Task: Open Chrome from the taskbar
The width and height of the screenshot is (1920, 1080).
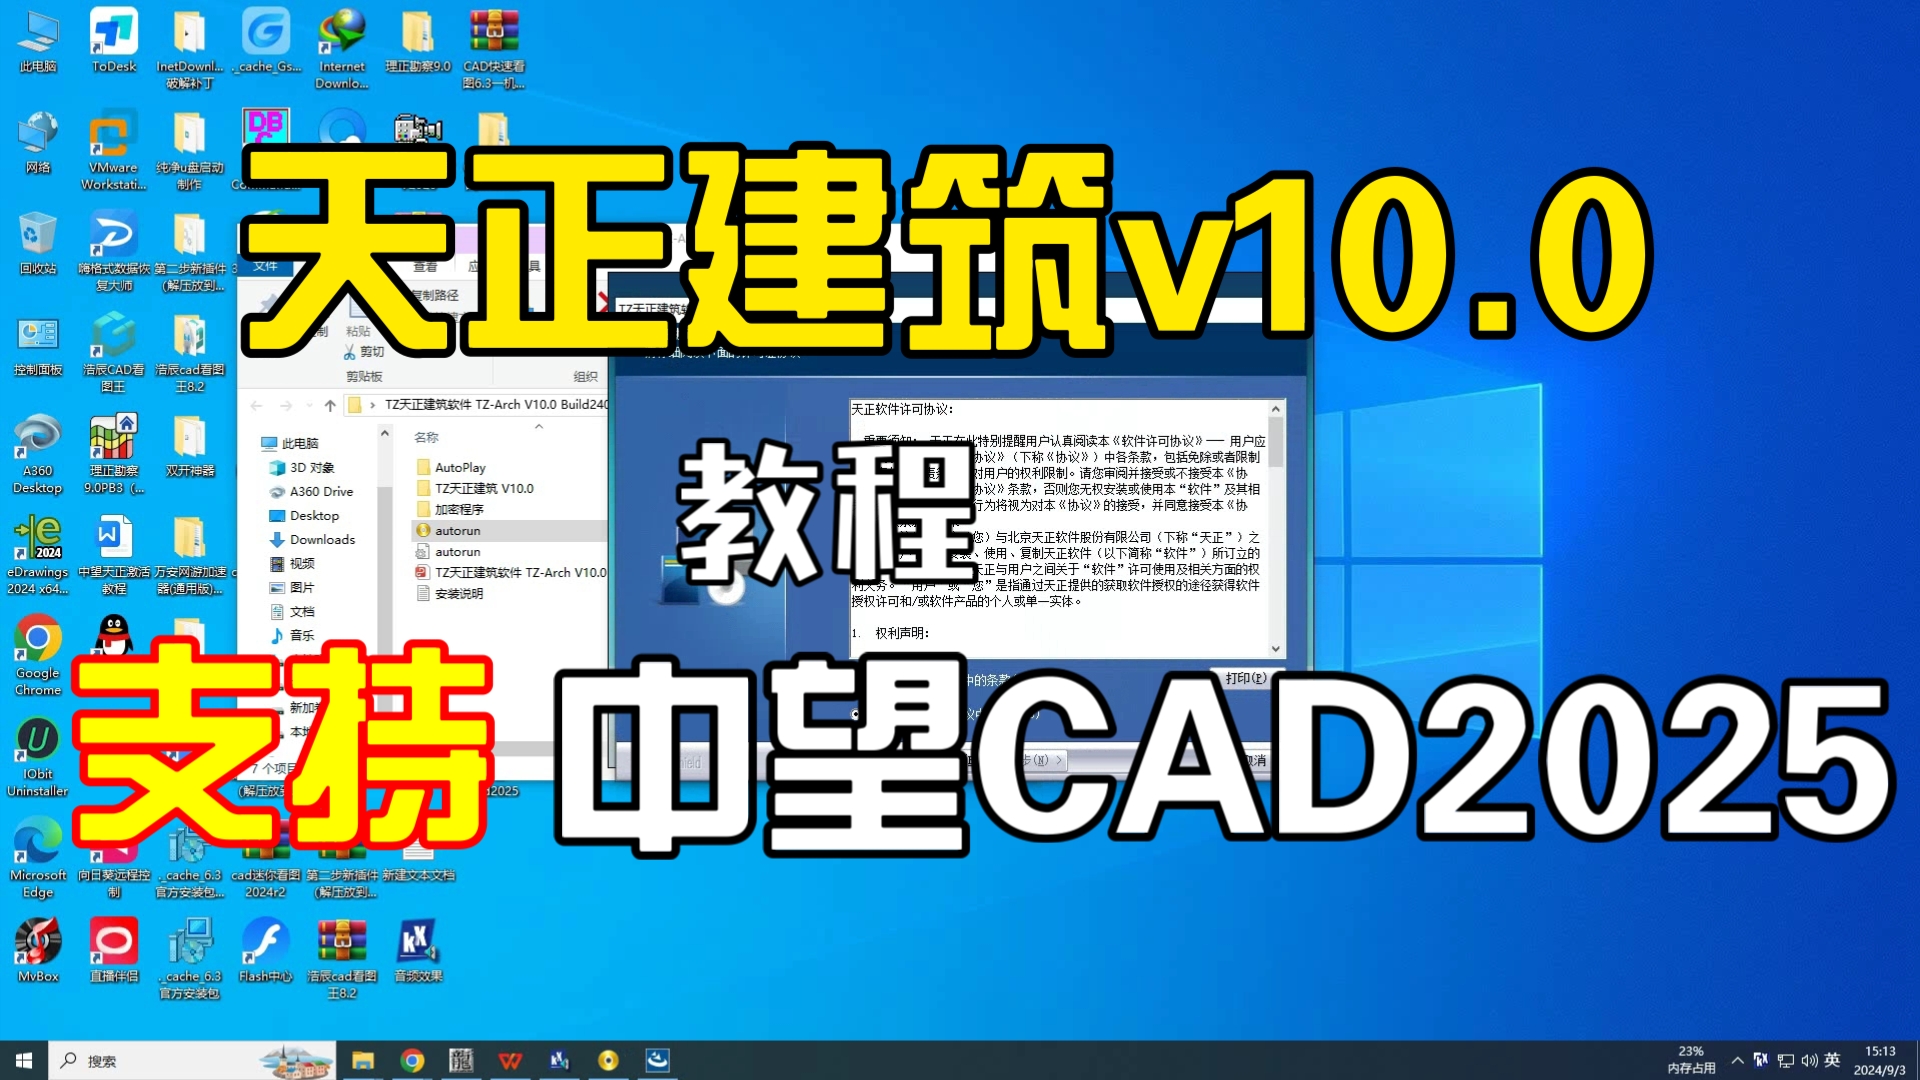Action: click(x=413, y=1059)
